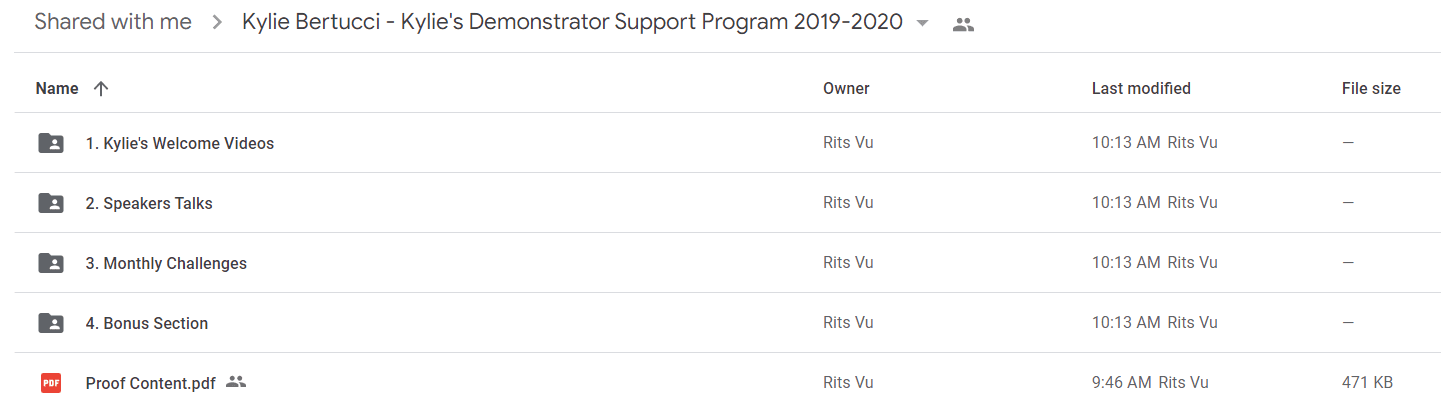Viewport: 1441px width, 406px height.
Task: Select the 3. Monthly Challenges row name
Action: pos(166,263)
